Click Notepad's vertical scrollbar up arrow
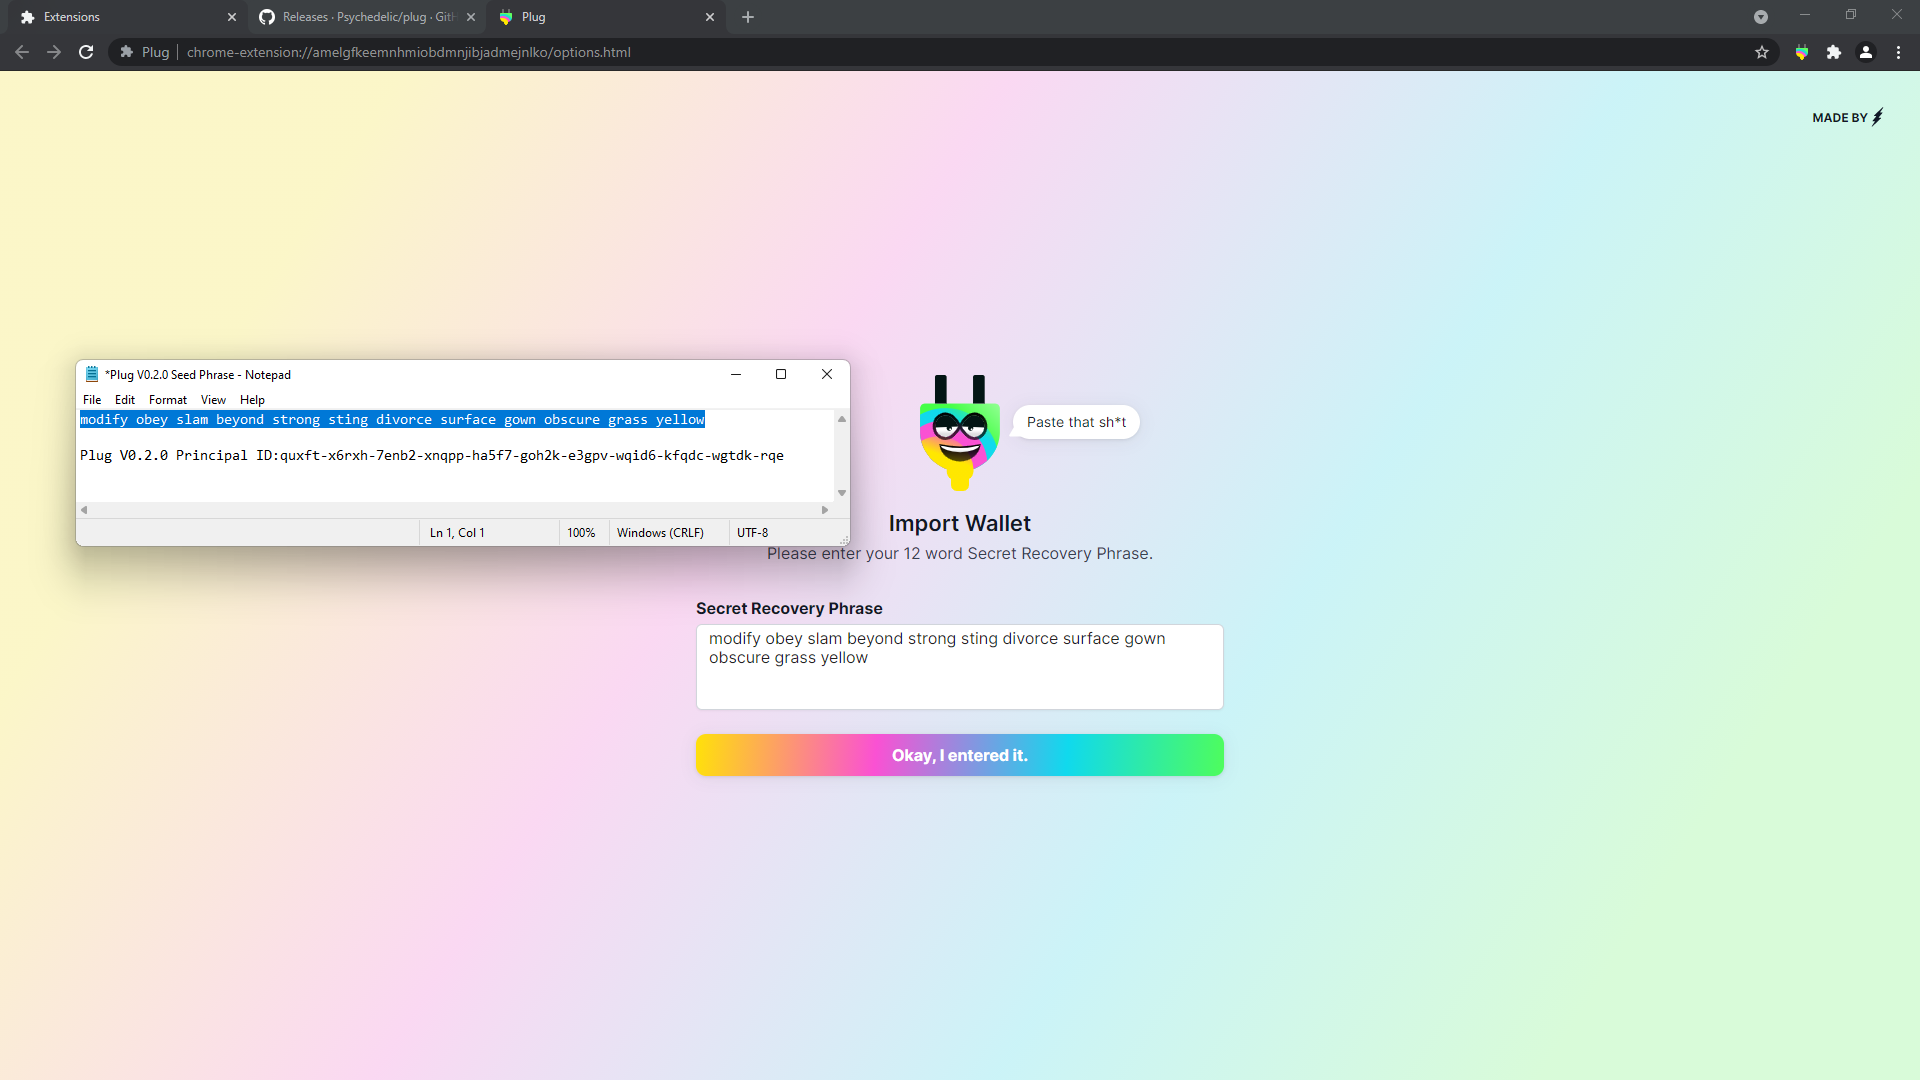The height and width of the screenshot is (1080, 1920). point(842,419)
